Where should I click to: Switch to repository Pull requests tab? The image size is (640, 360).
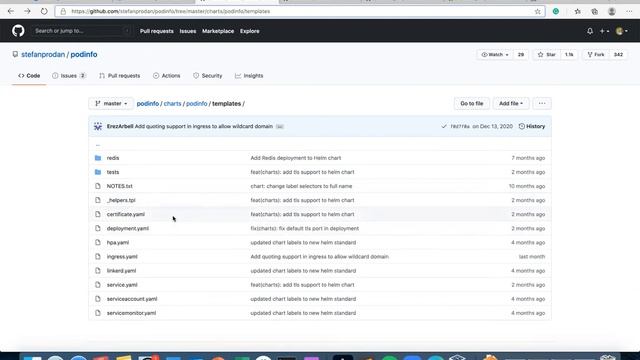[120, 76]
